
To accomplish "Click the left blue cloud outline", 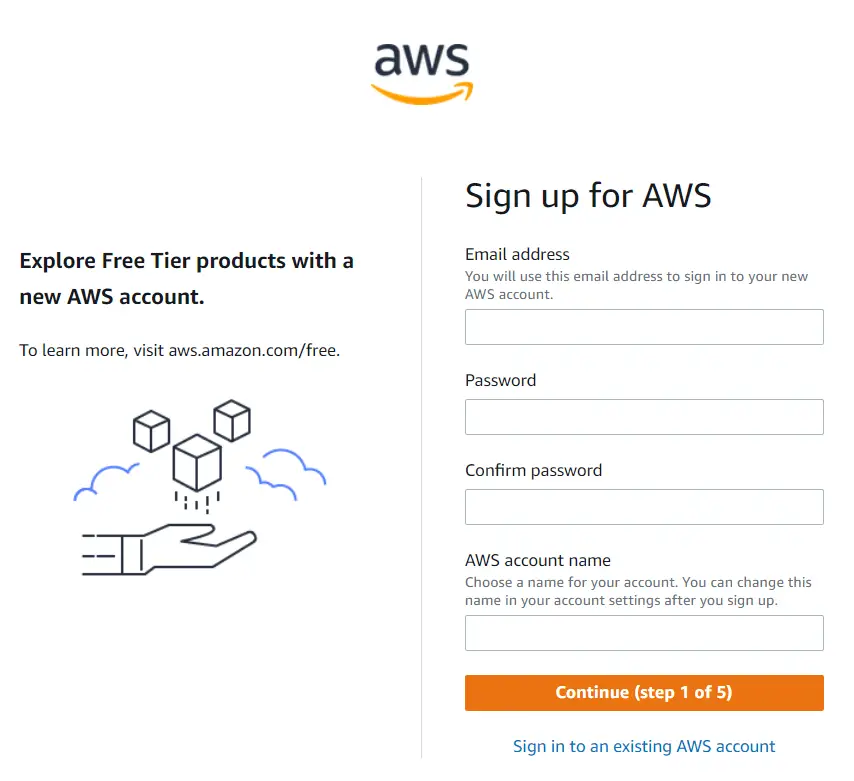I will click(x=106, y=482).
